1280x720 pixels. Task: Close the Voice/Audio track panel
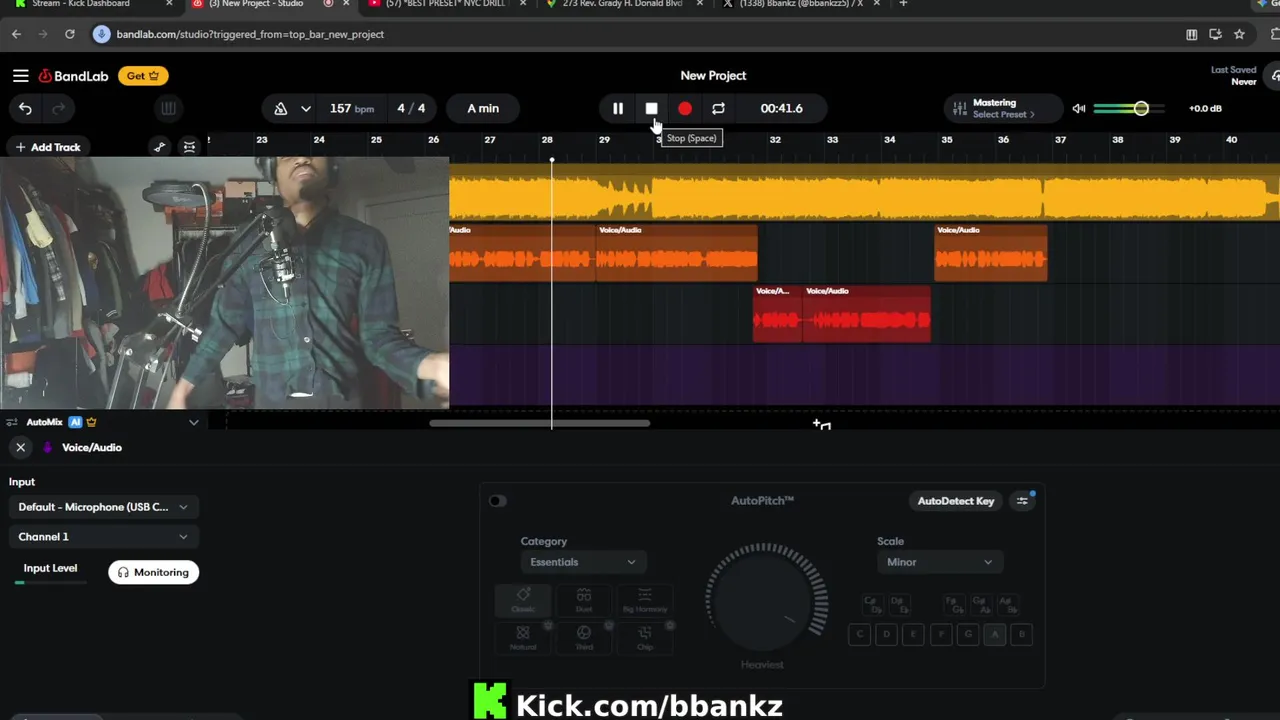[20, 447]
